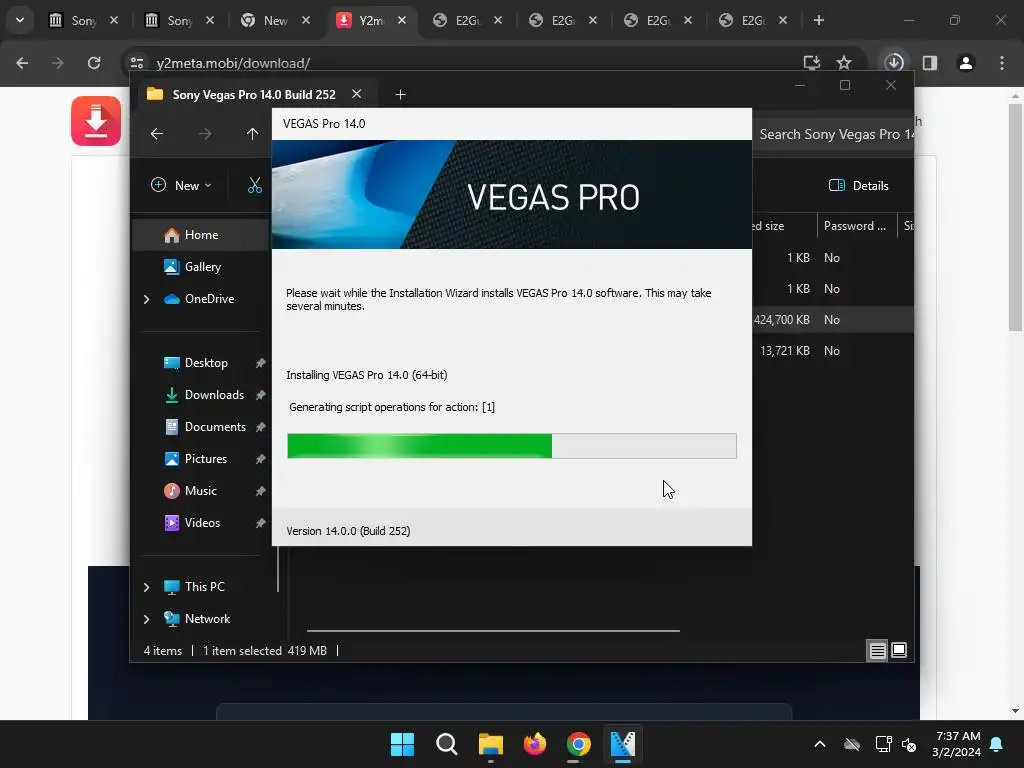Open Chrome downloads icon
Image resolution: width=1024 pixels, height=768 pixels.
(894, 63)
